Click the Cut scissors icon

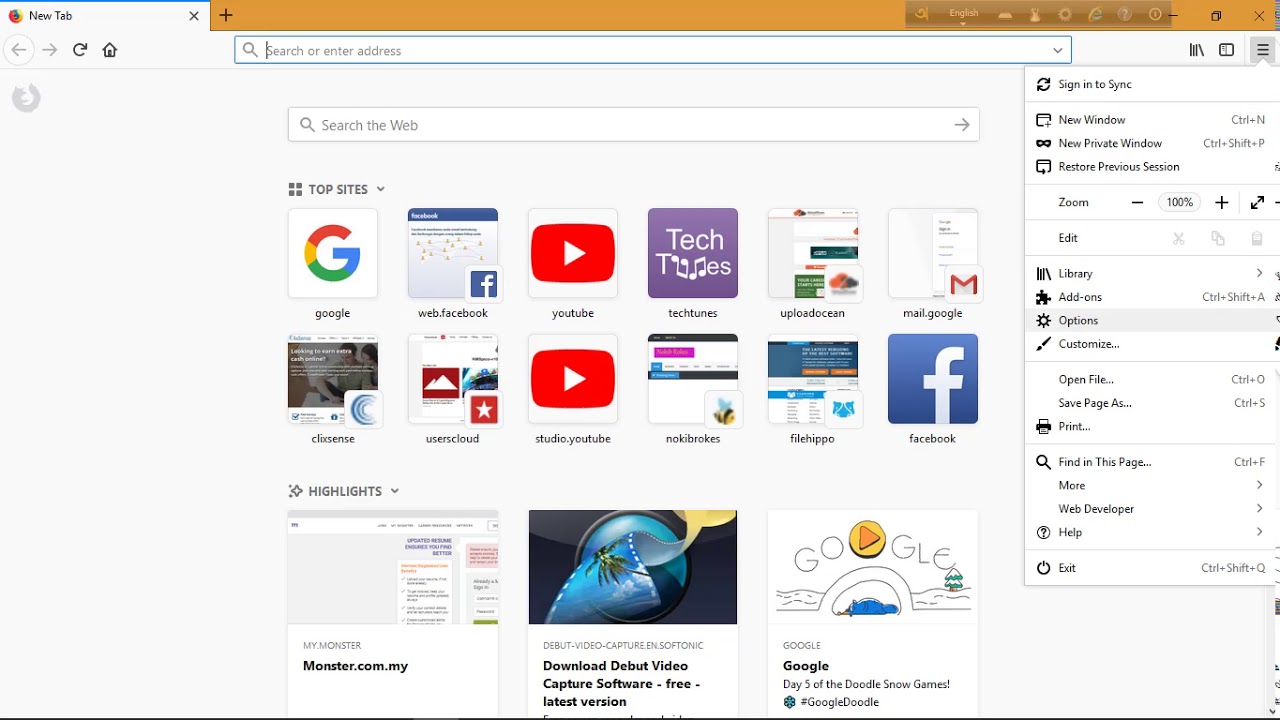[1179, 238]
